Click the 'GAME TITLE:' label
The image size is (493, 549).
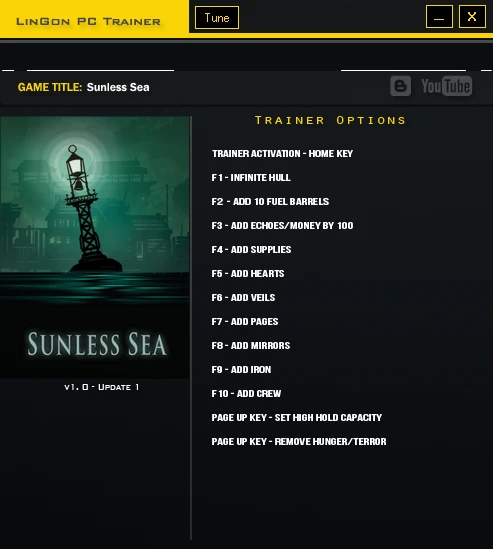click(x=50, y=87)
